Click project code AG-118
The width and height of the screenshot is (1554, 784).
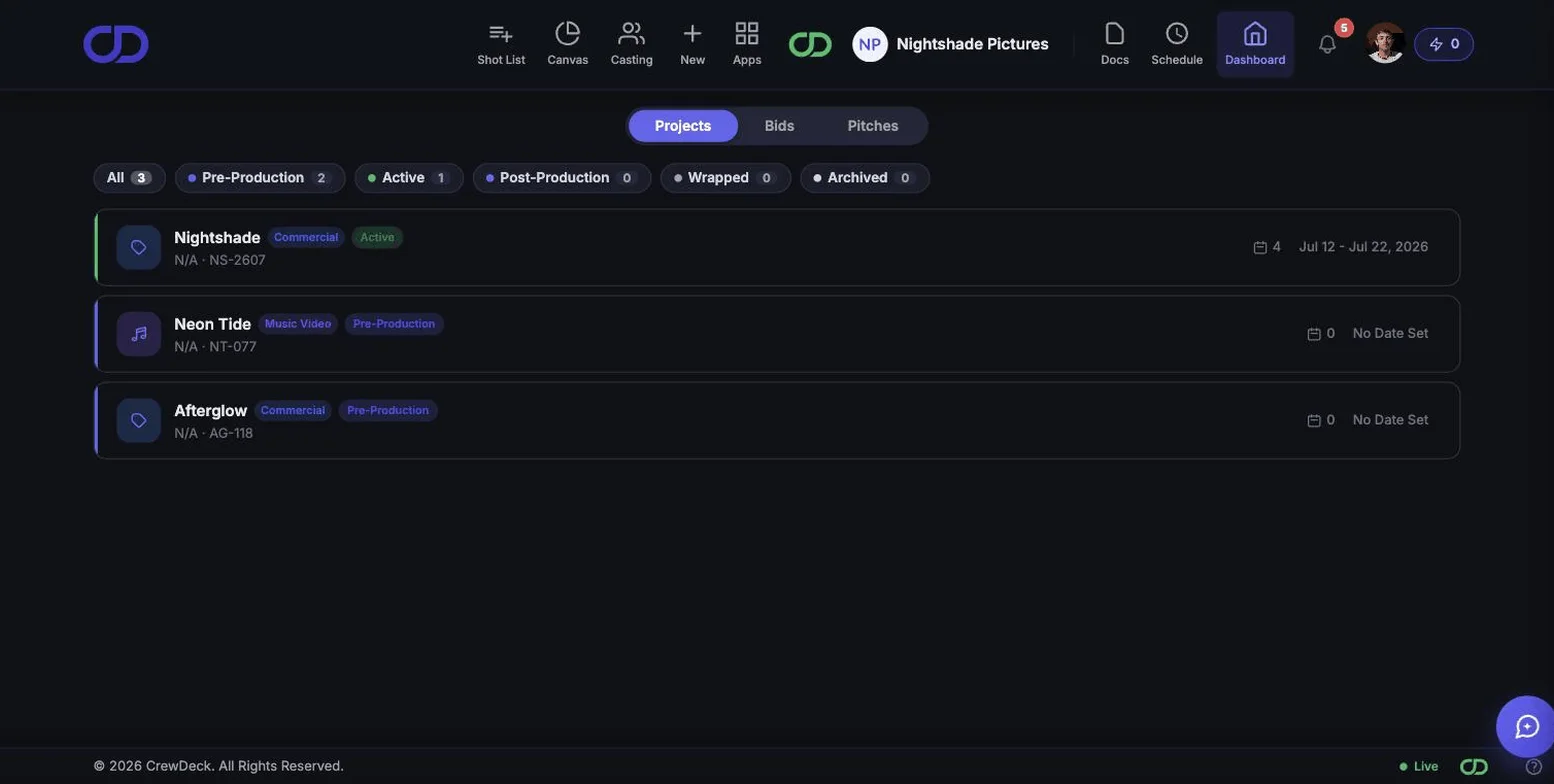[x=231, y=434]
